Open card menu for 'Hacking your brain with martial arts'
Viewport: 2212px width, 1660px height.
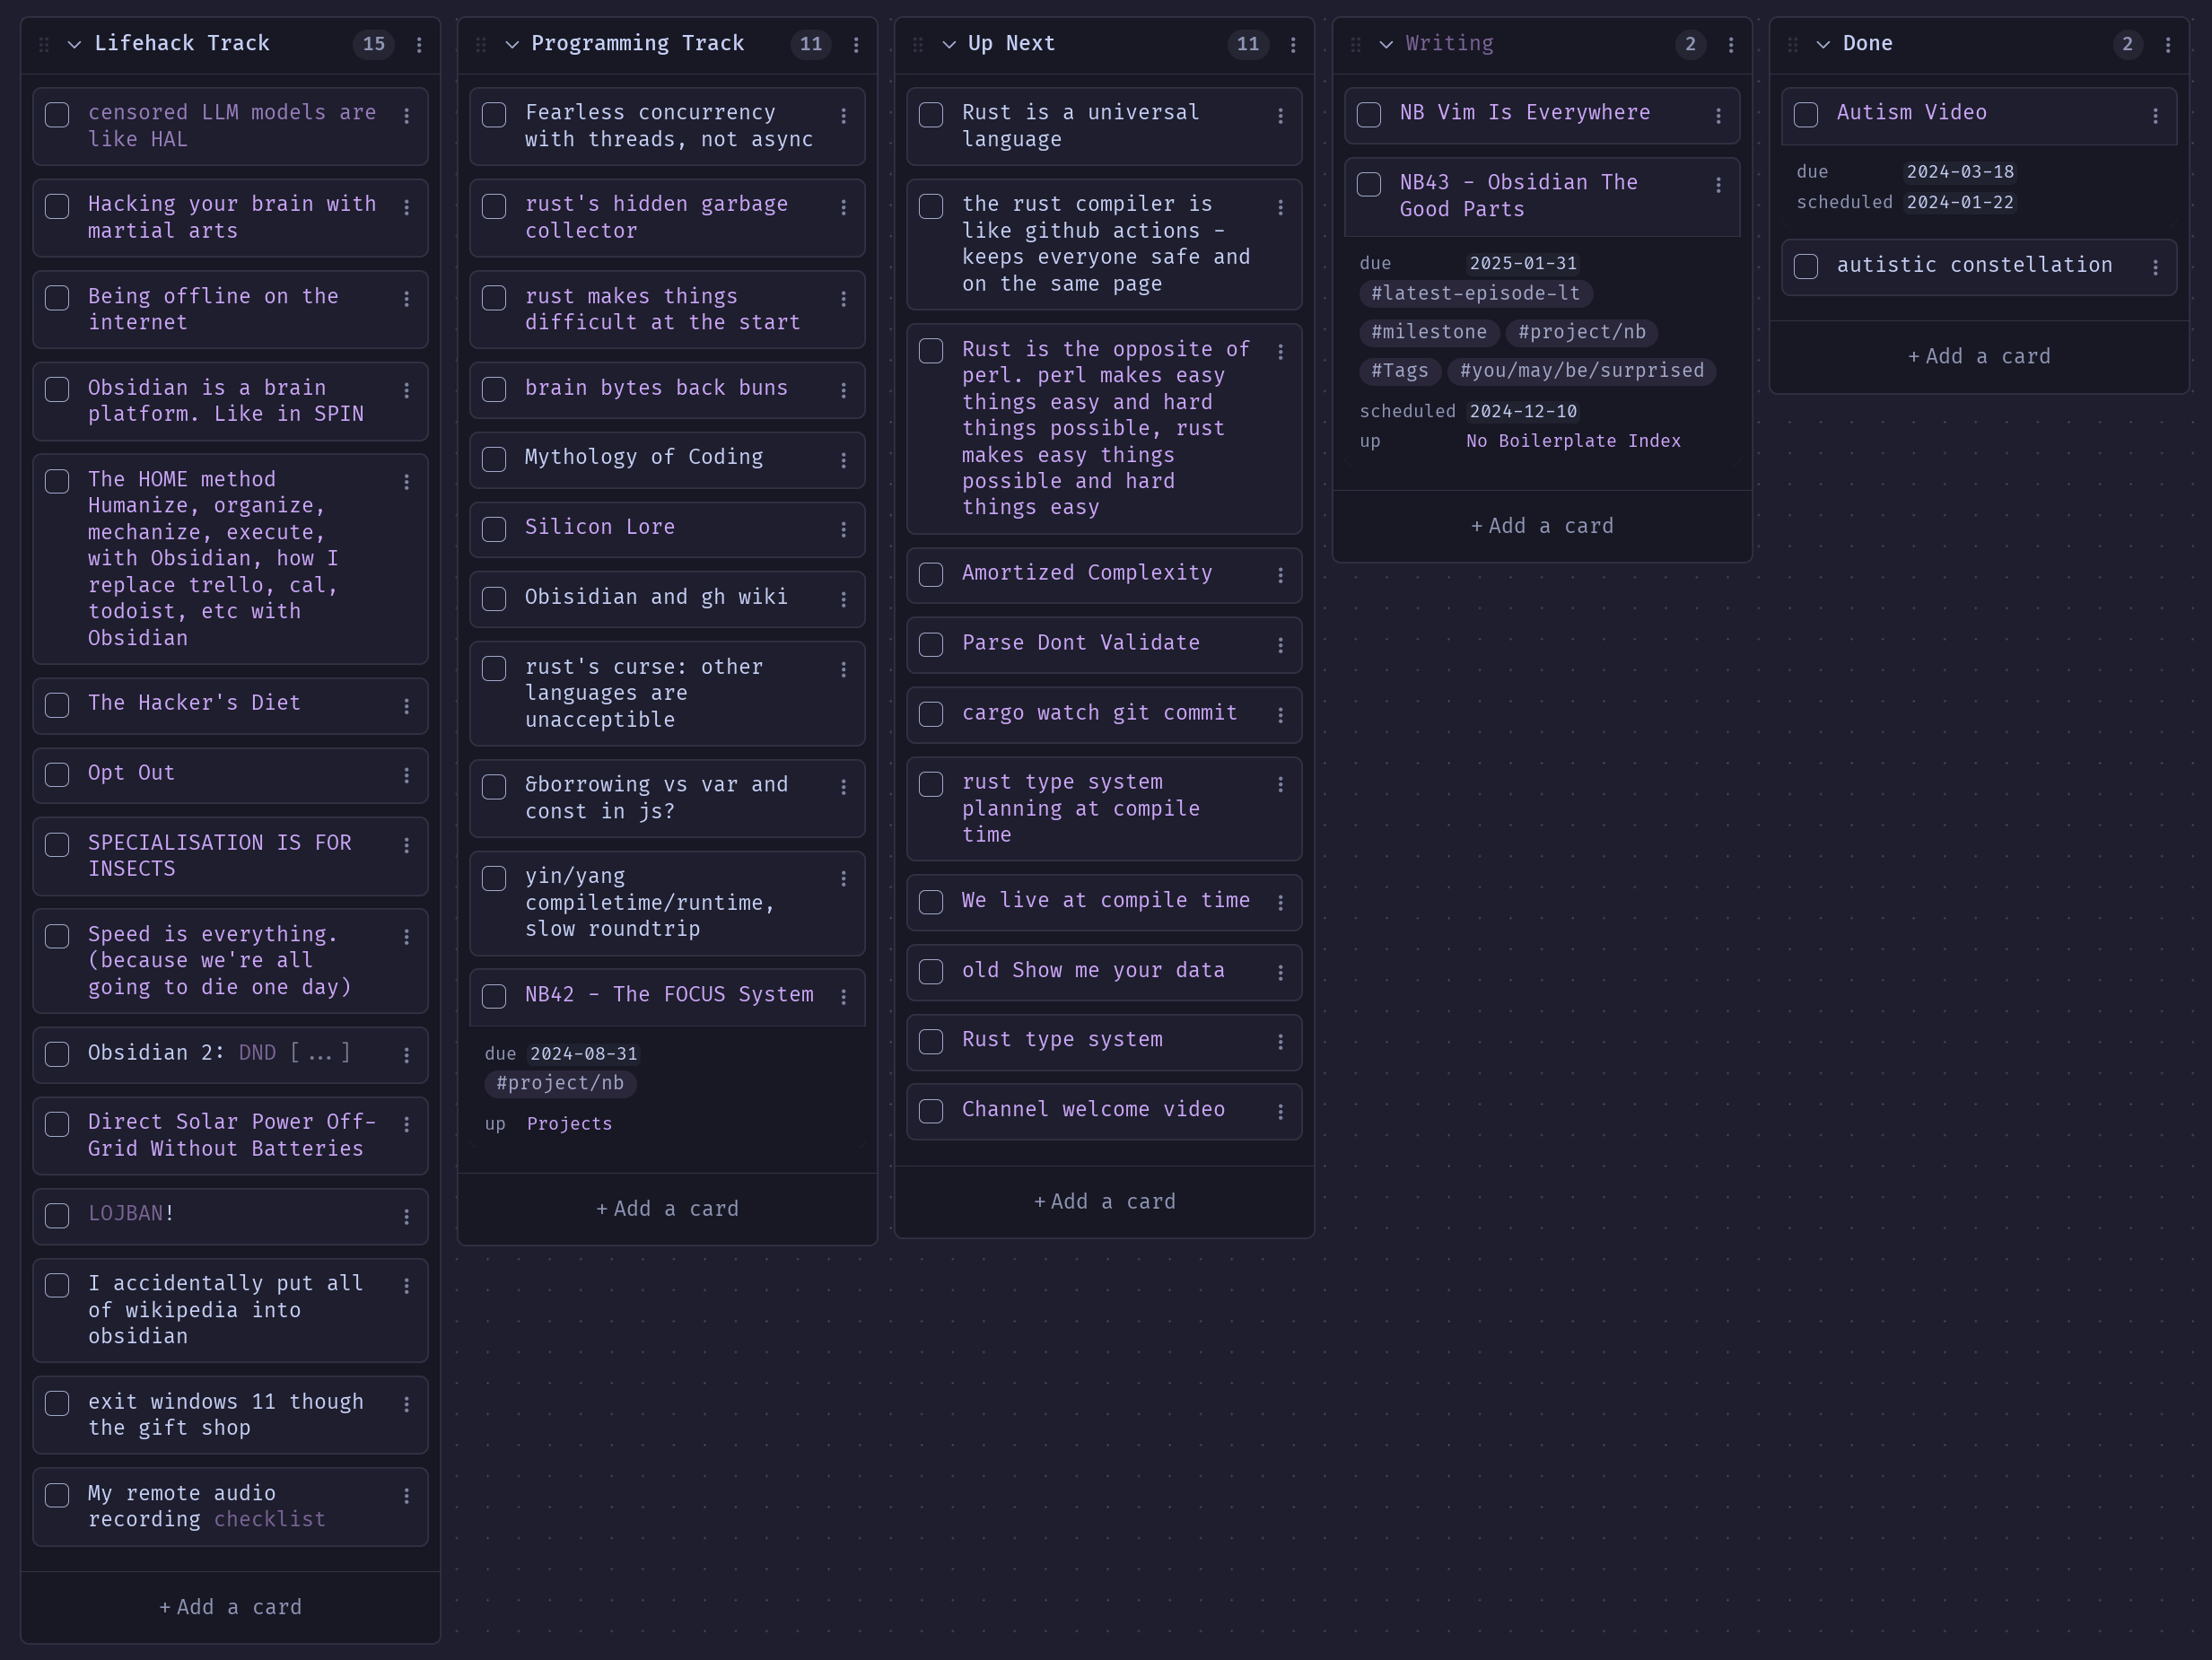[407, 208]
